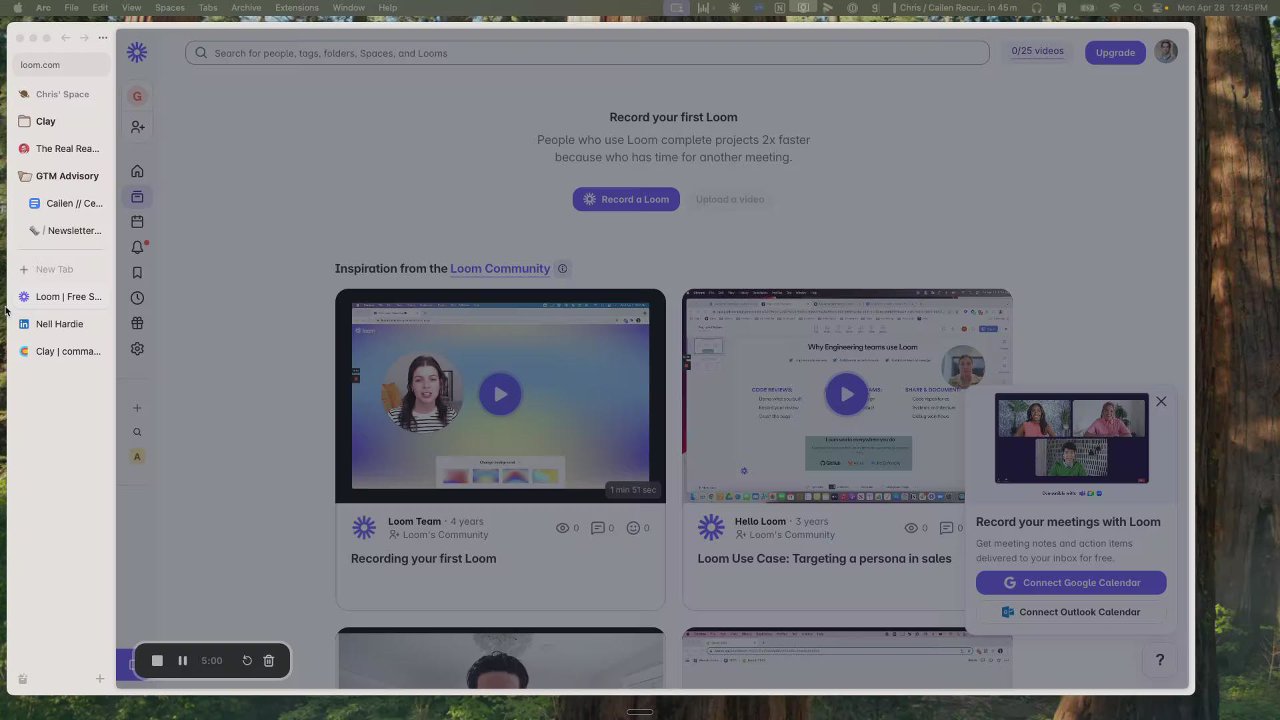Click the invite people icon in sidebar
The height and width of the screenshot is (720, 1280).
pyautogui.click(x=137, y=127)
